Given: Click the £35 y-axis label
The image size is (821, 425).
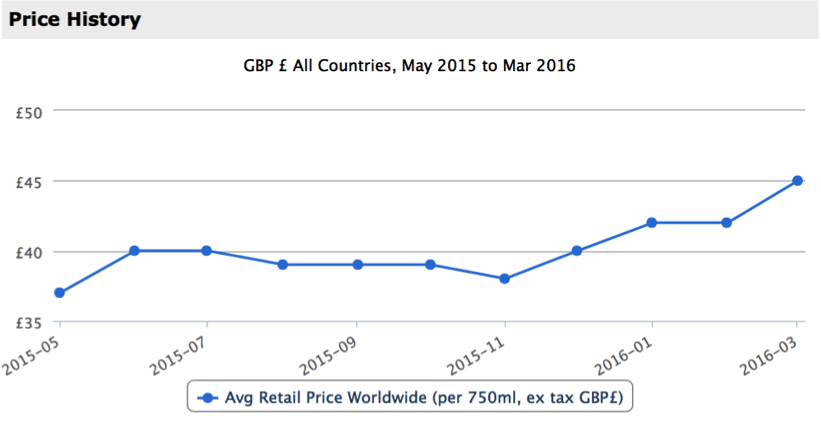Looking at the screenshot, I should click(x=28, y=322).
